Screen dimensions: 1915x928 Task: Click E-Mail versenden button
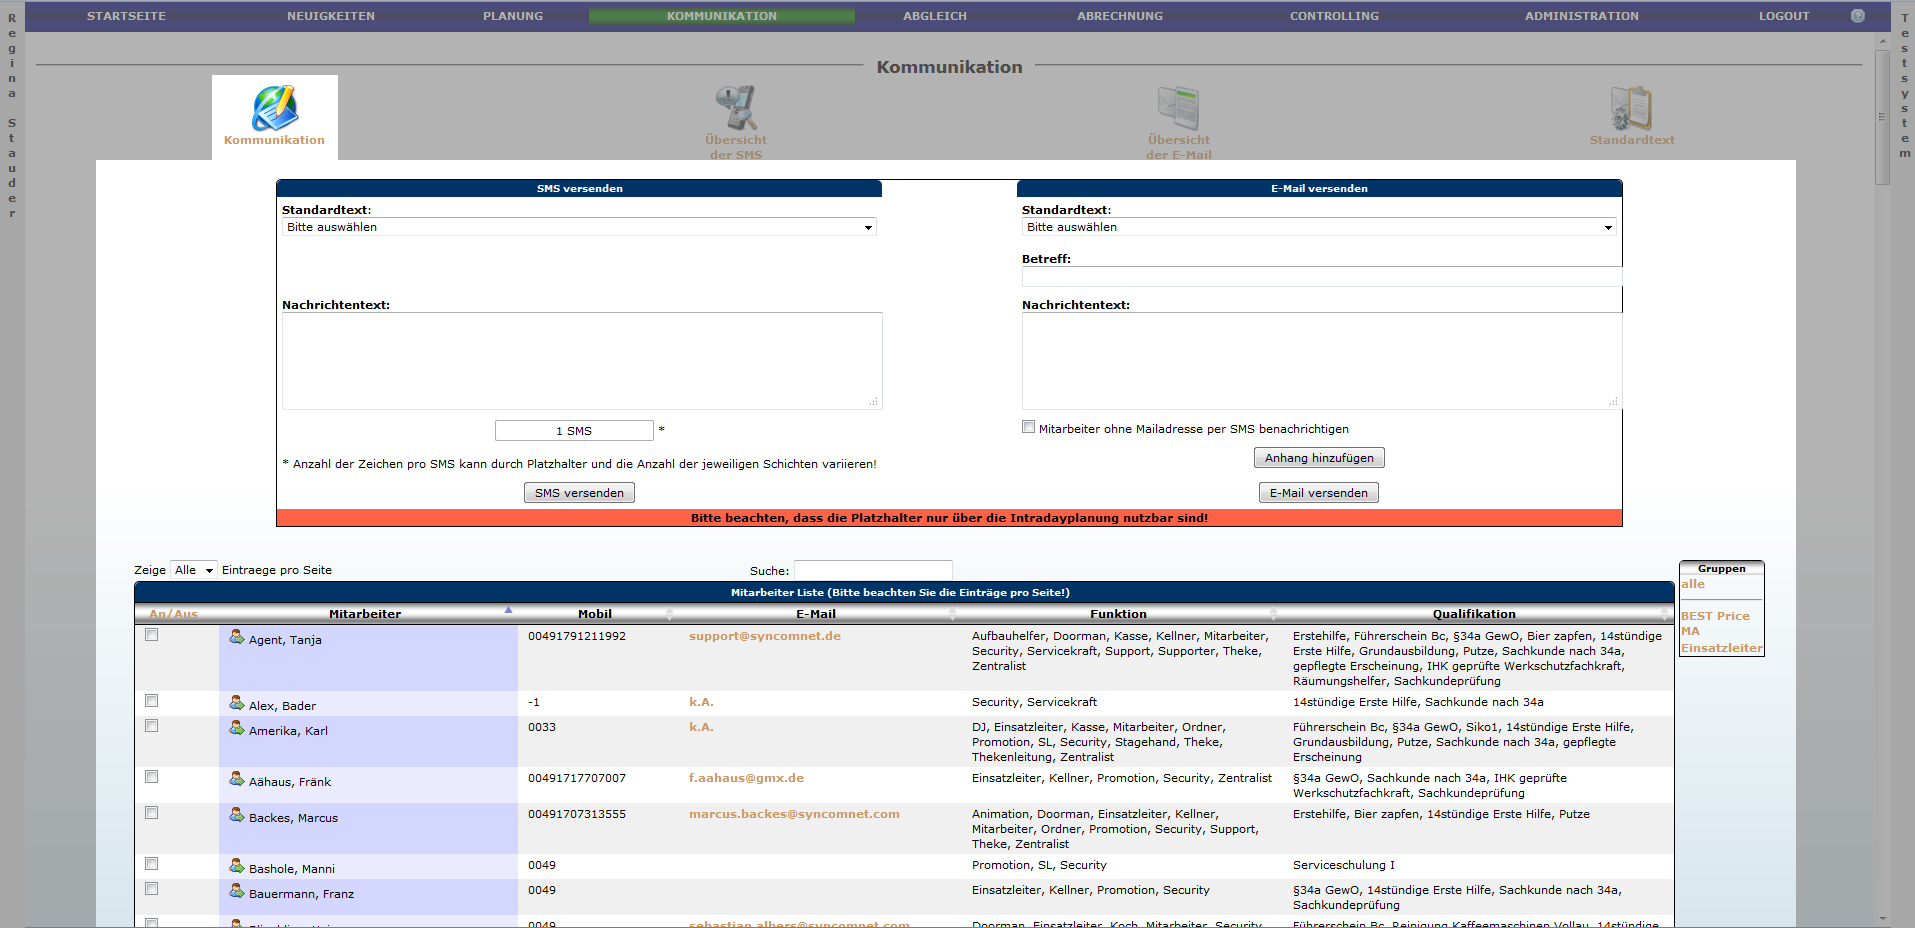point(1319,493)
